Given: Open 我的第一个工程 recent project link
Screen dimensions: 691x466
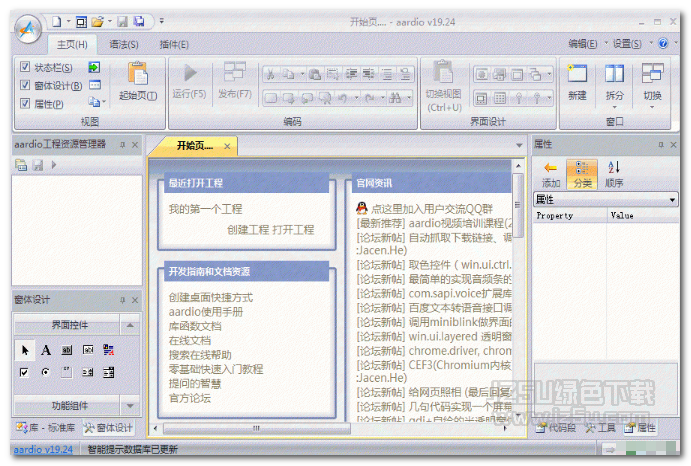Looking at the screenshot, I should coord(205,209).
